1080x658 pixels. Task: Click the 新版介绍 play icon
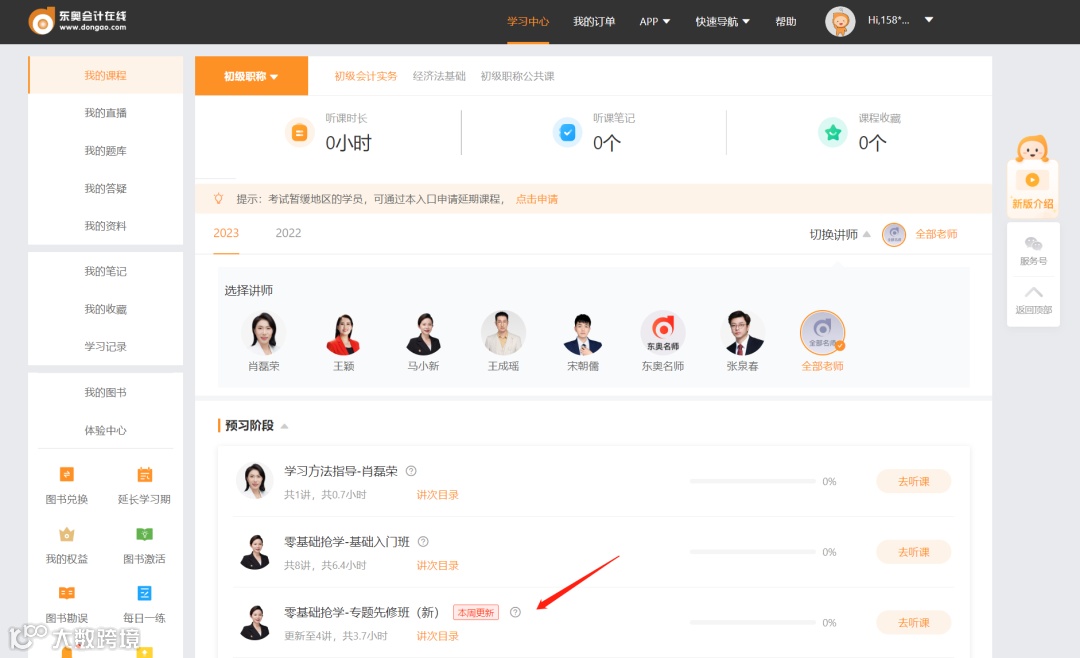[1032, 180]
